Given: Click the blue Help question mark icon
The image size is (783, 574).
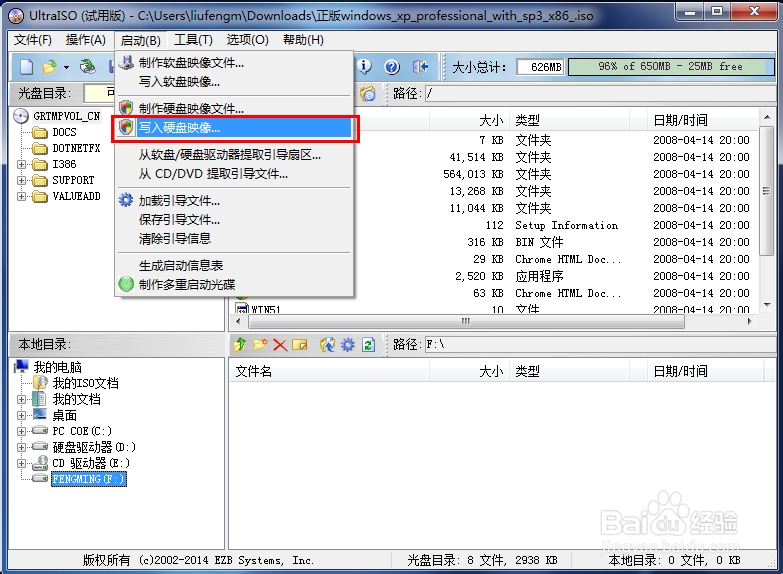Looking at the screenshot, I should pyautogui.click(x=392, y=66).
